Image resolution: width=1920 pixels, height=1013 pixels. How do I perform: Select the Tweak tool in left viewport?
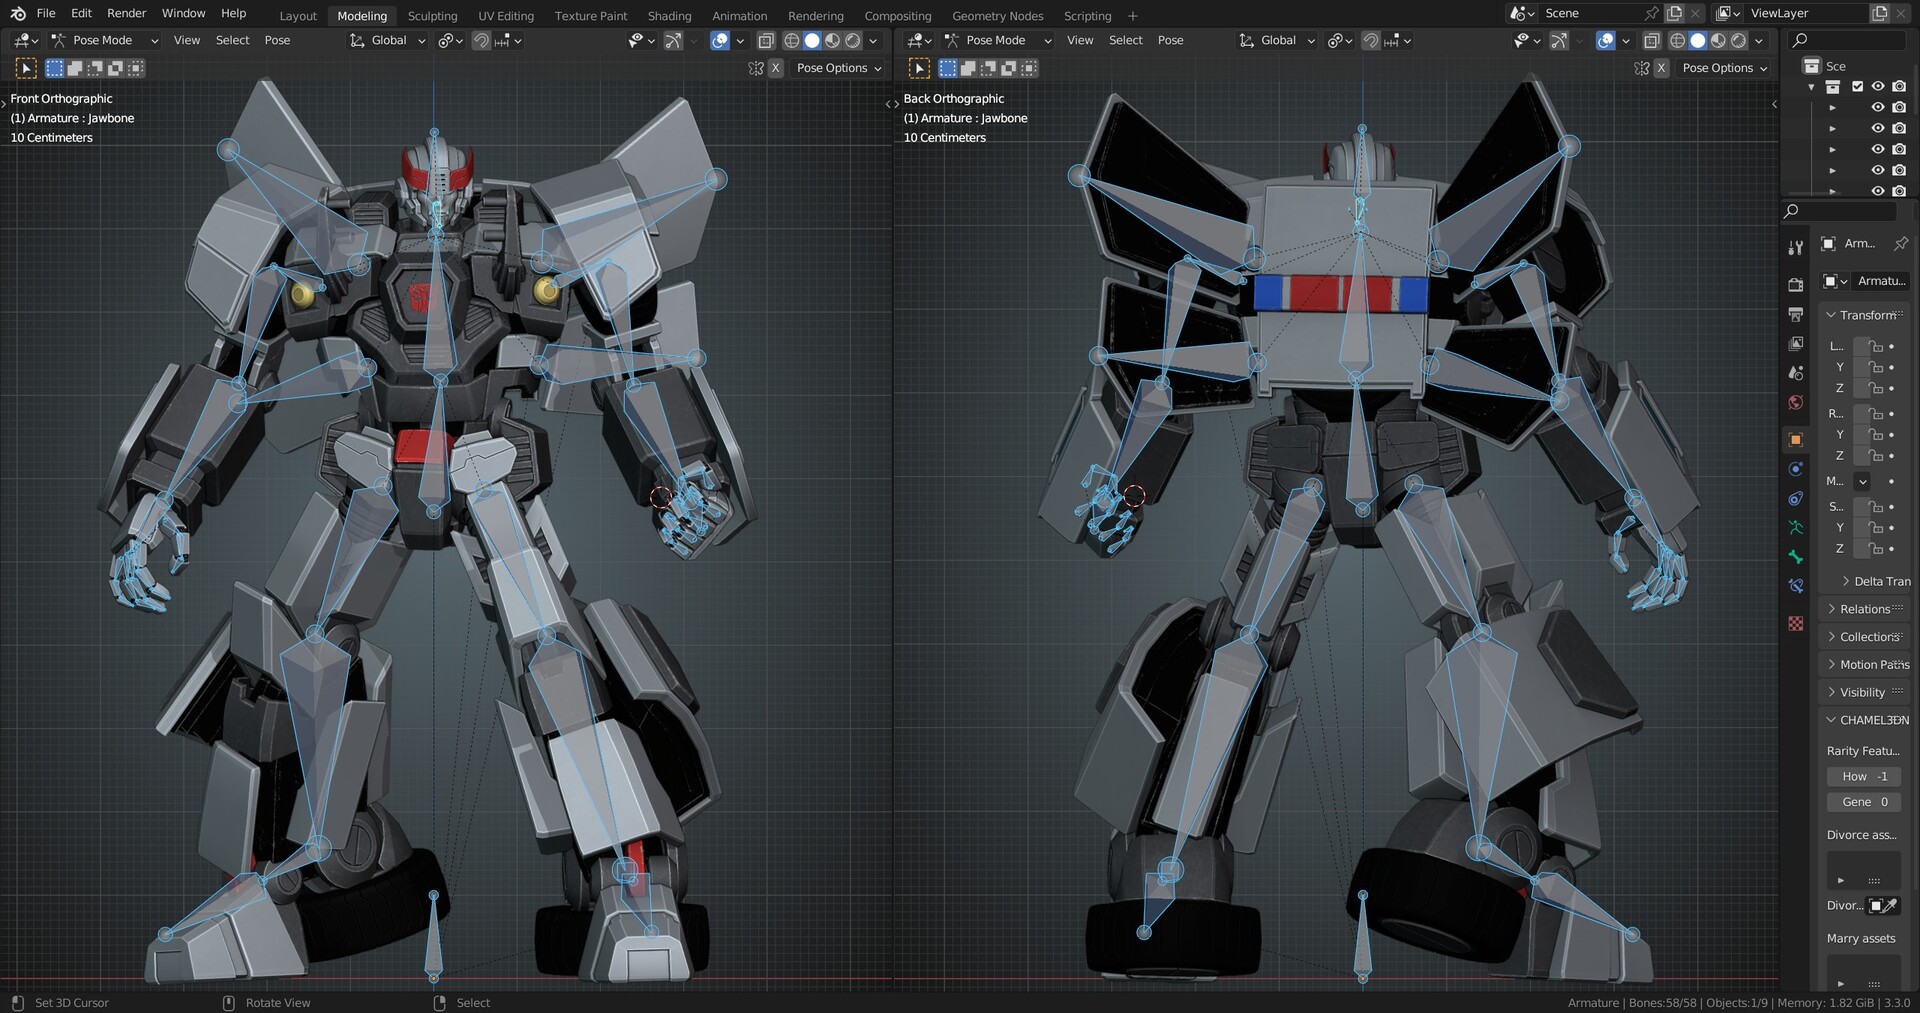click(26, 68)
